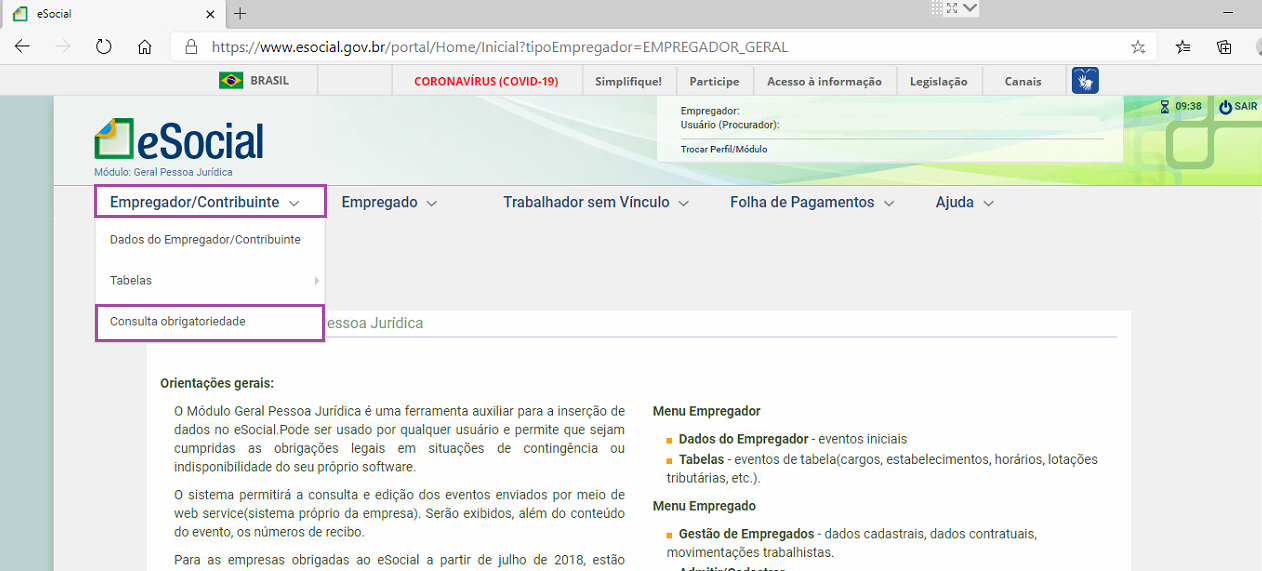This screenshot has height=571, width=1262.
Task: Open the Simplifique! link
Action: pyautogui.click(x=628, y=81)
